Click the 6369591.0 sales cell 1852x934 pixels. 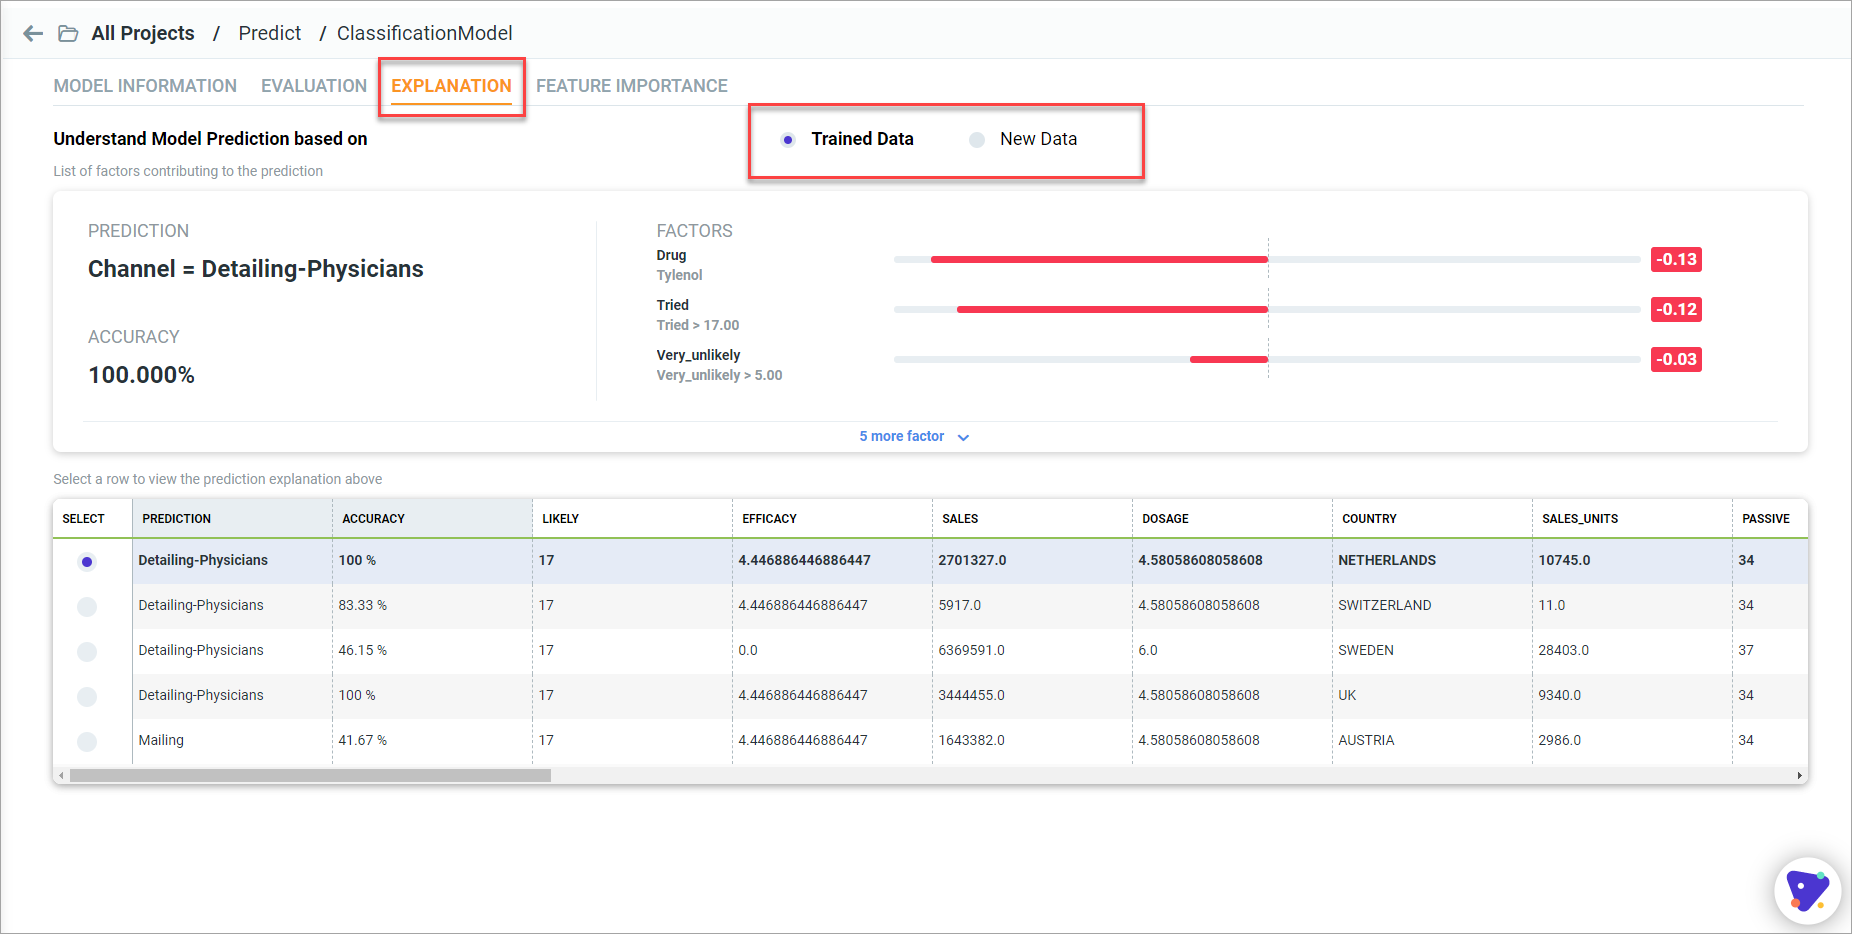1032,651
